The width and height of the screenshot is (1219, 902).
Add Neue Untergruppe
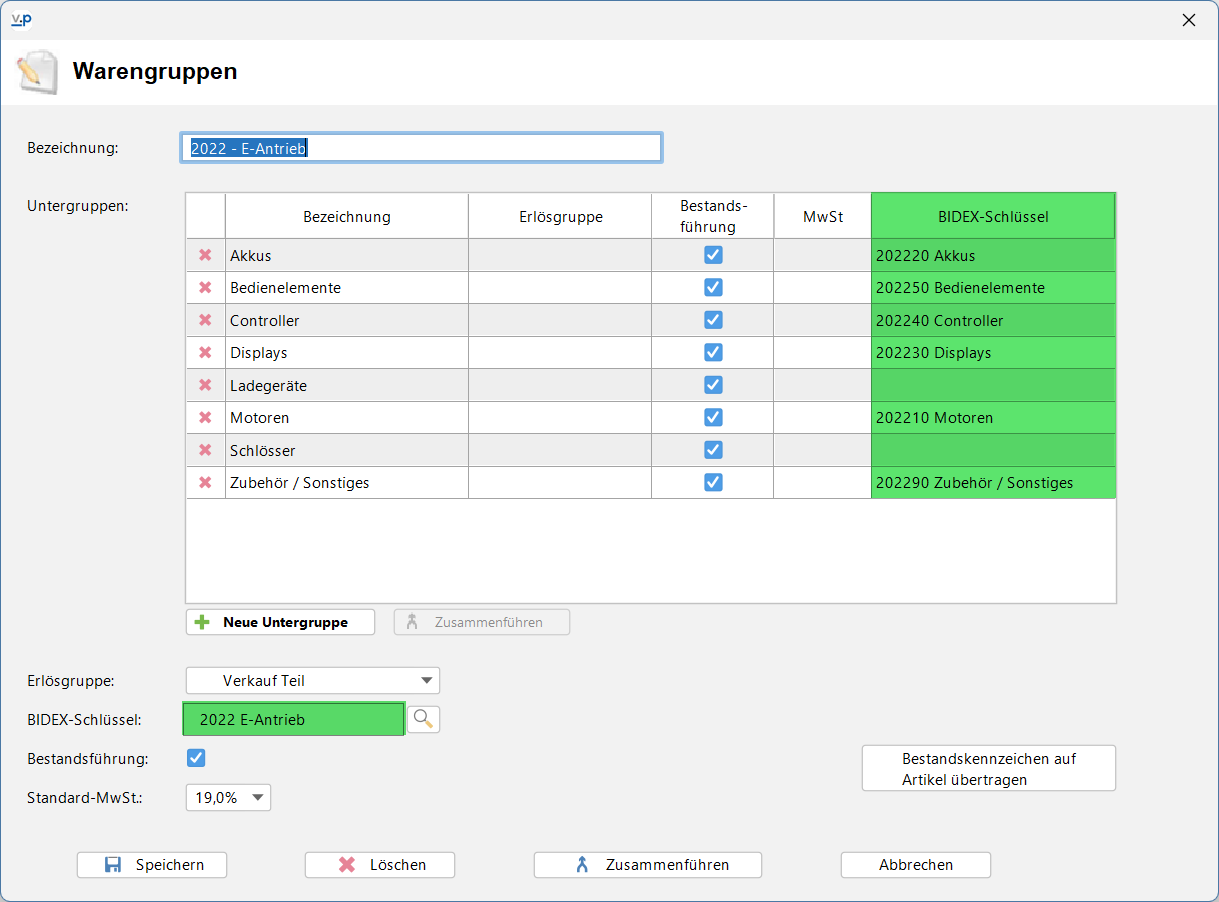point(280,622)
